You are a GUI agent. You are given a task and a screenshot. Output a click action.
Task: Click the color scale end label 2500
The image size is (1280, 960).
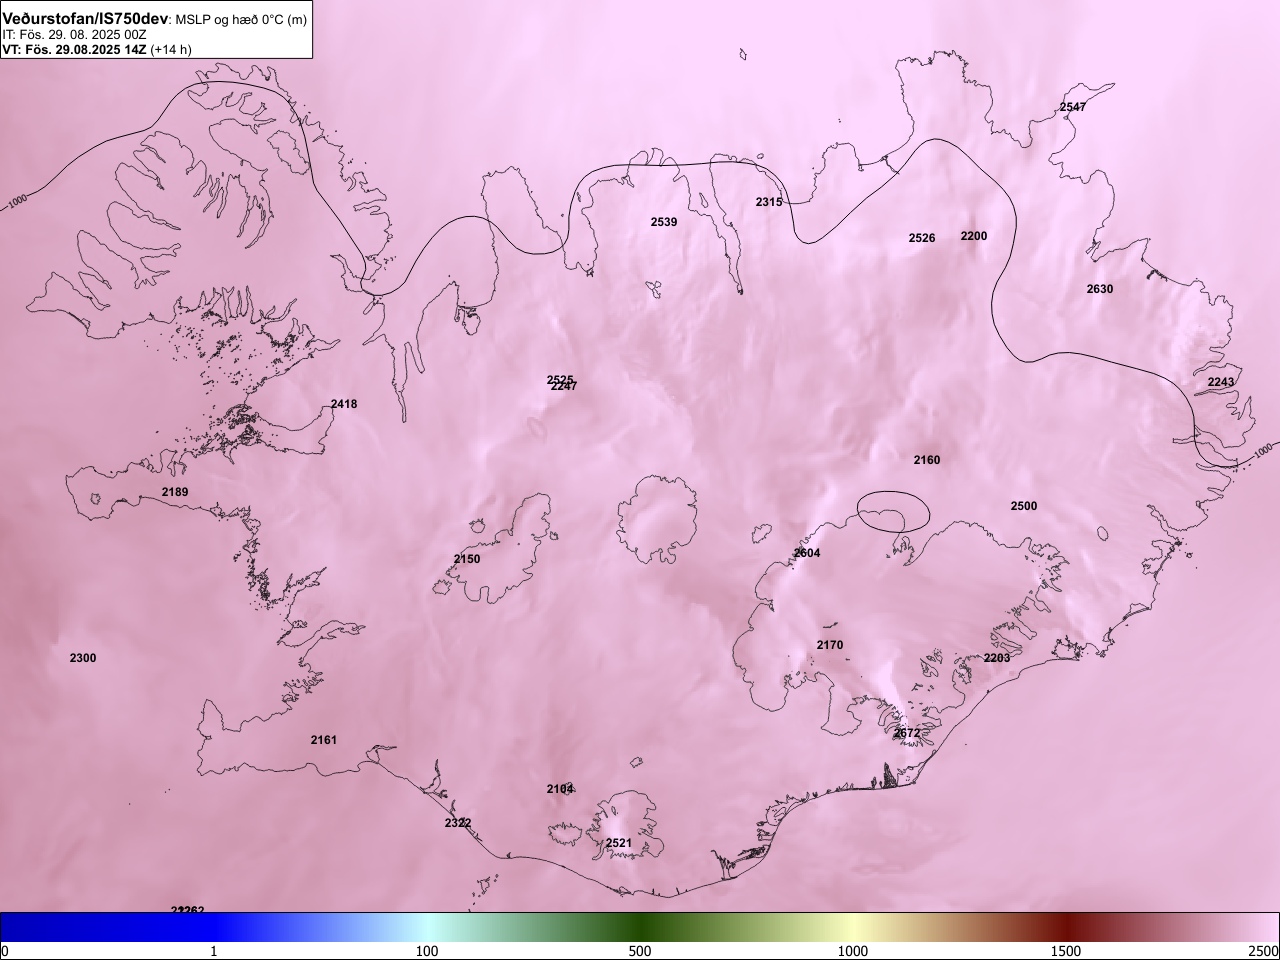pyautogui.click(x=1263, y=950)
